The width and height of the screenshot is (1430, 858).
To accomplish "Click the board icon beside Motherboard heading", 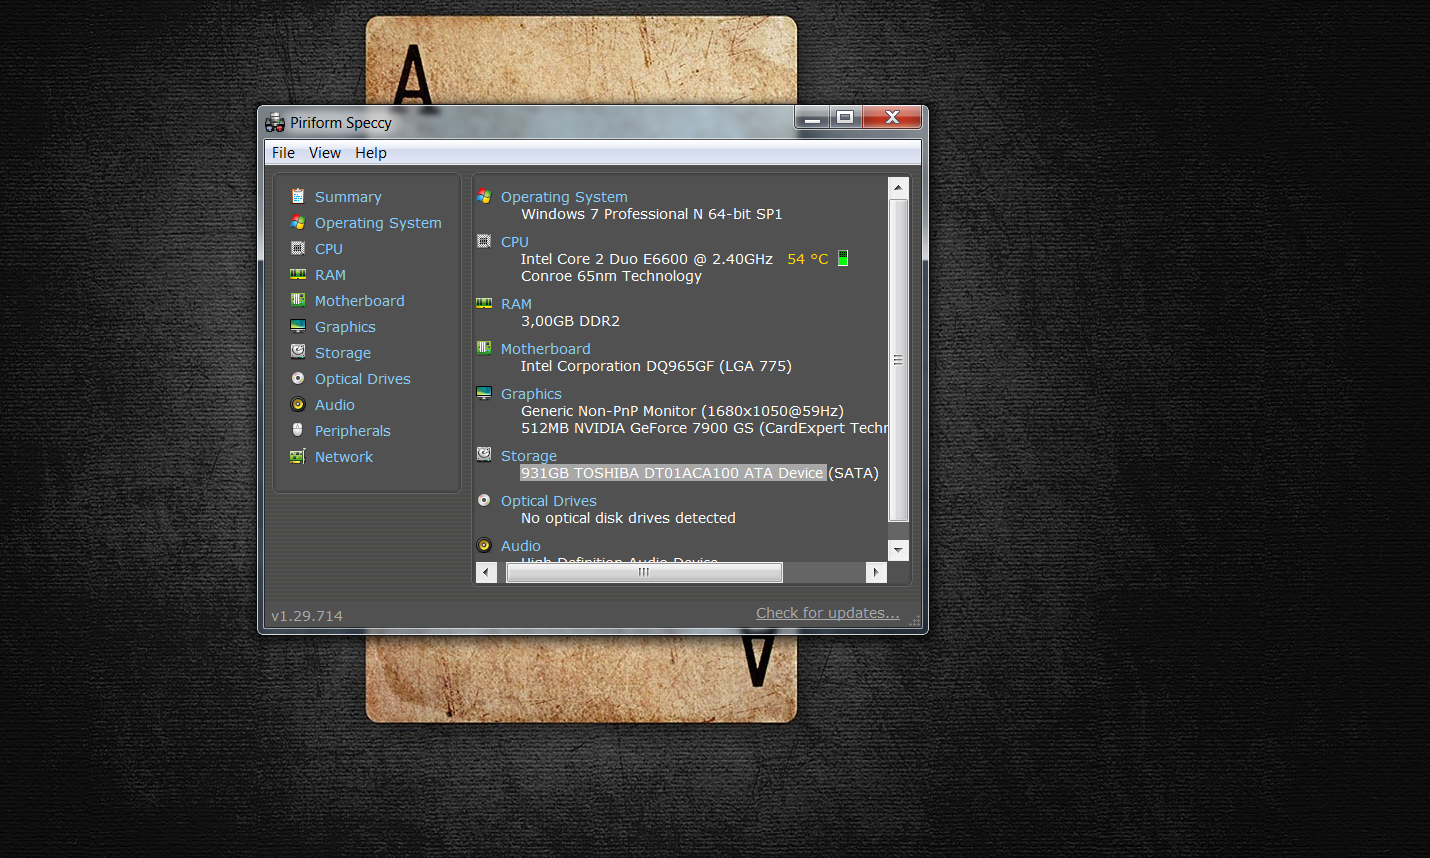I will click(x=484, y=348).
